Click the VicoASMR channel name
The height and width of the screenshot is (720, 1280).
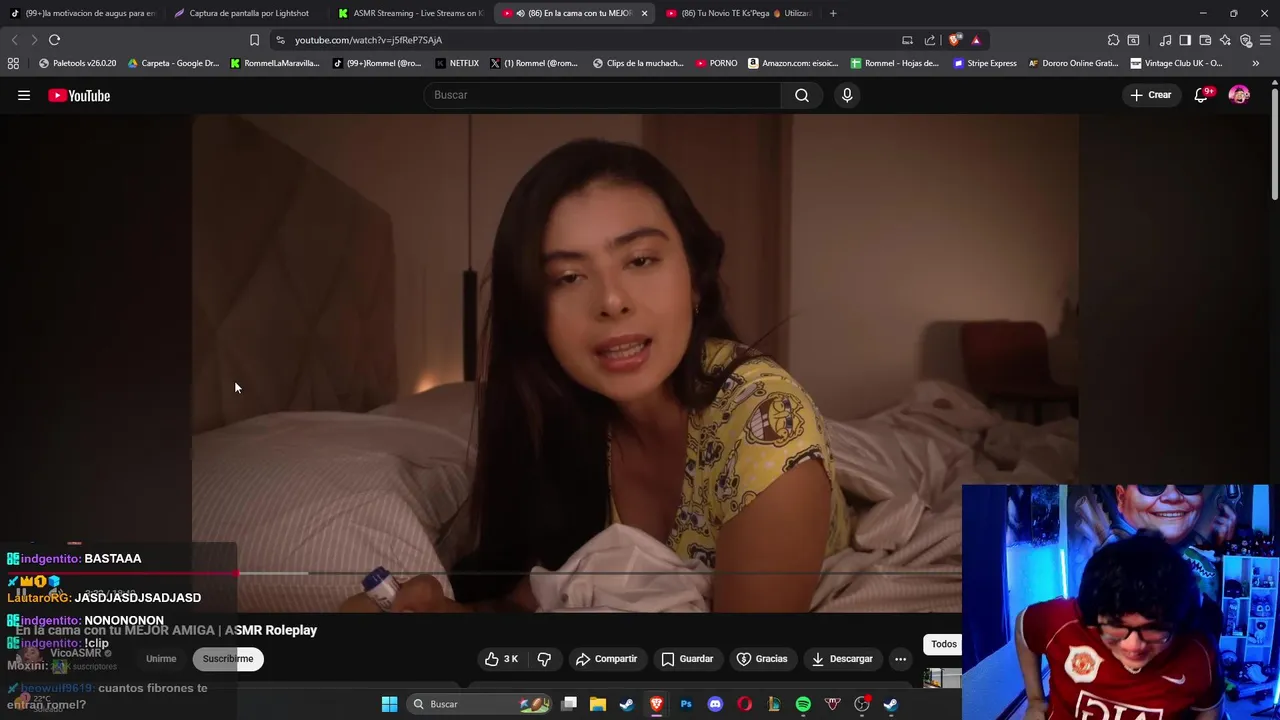click(76, 653)
